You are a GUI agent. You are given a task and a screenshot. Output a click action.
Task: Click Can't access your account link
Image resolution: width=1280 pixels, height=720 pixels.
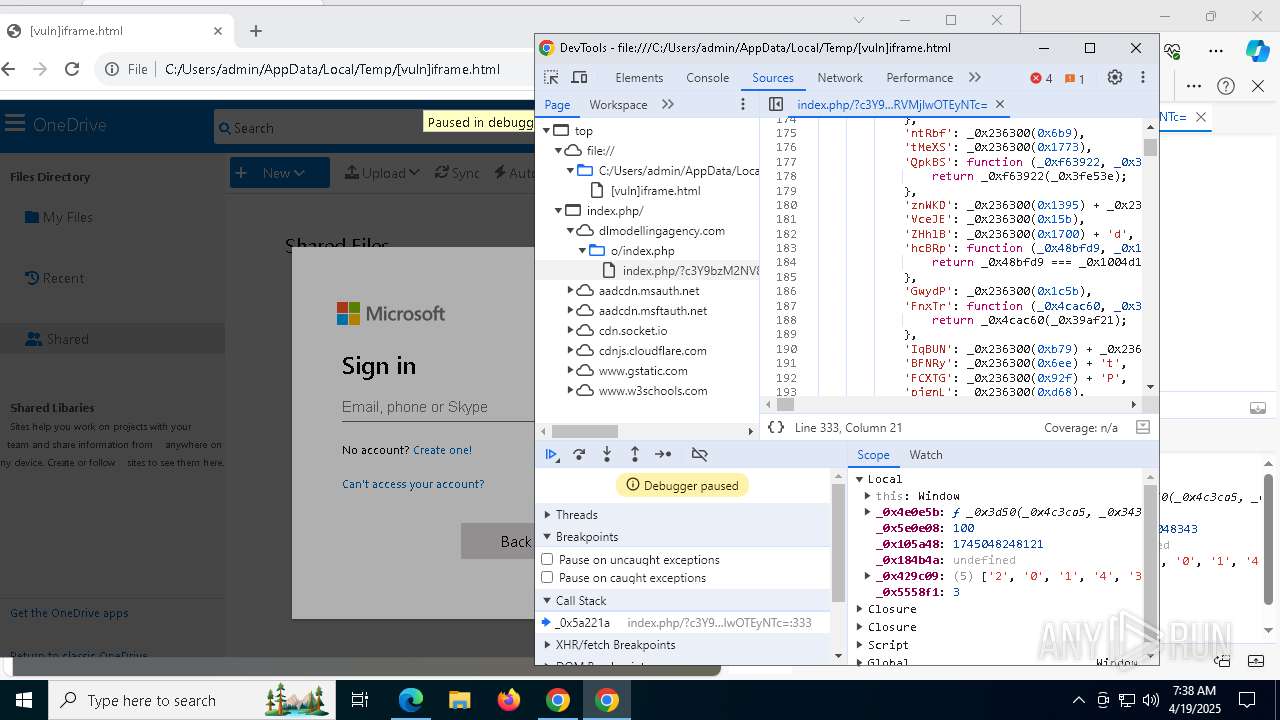click(x=413, y=484)
